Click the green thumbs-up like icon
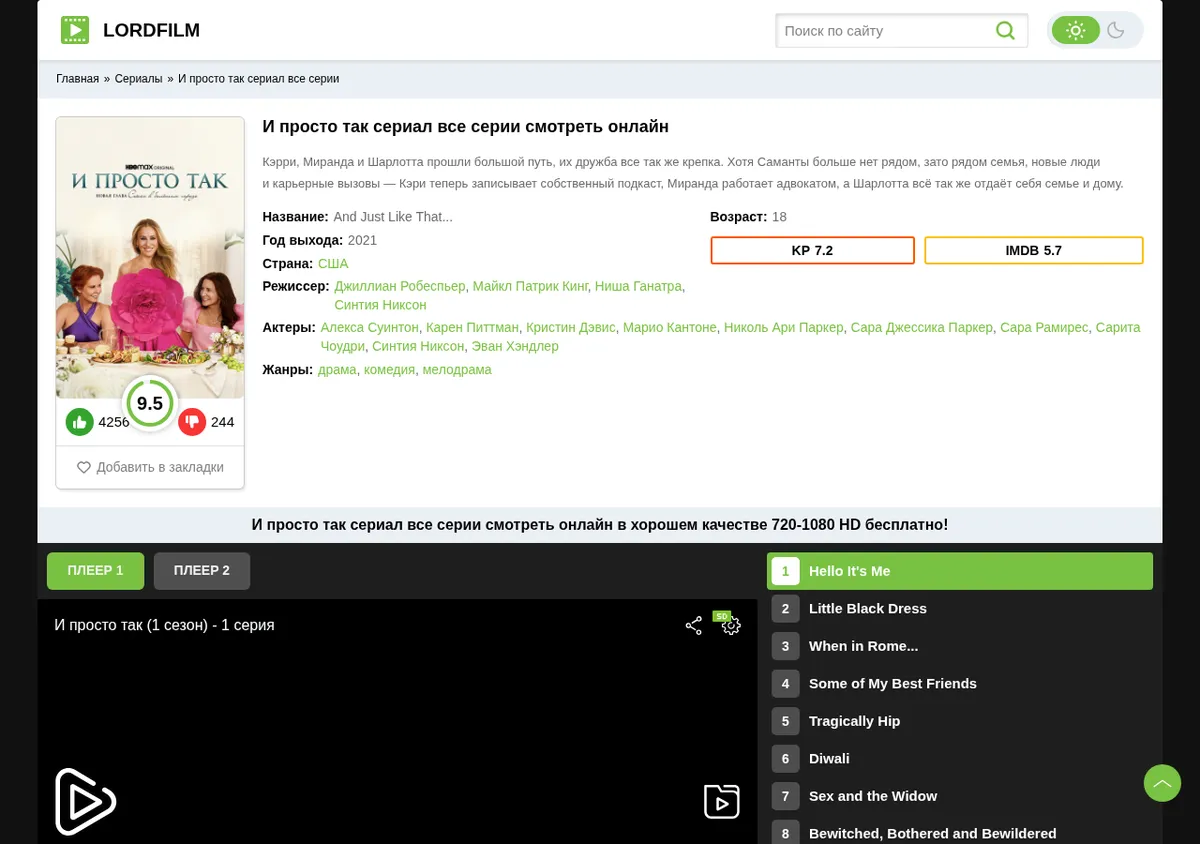1200x844 pixels. click(x=80, y=422)
